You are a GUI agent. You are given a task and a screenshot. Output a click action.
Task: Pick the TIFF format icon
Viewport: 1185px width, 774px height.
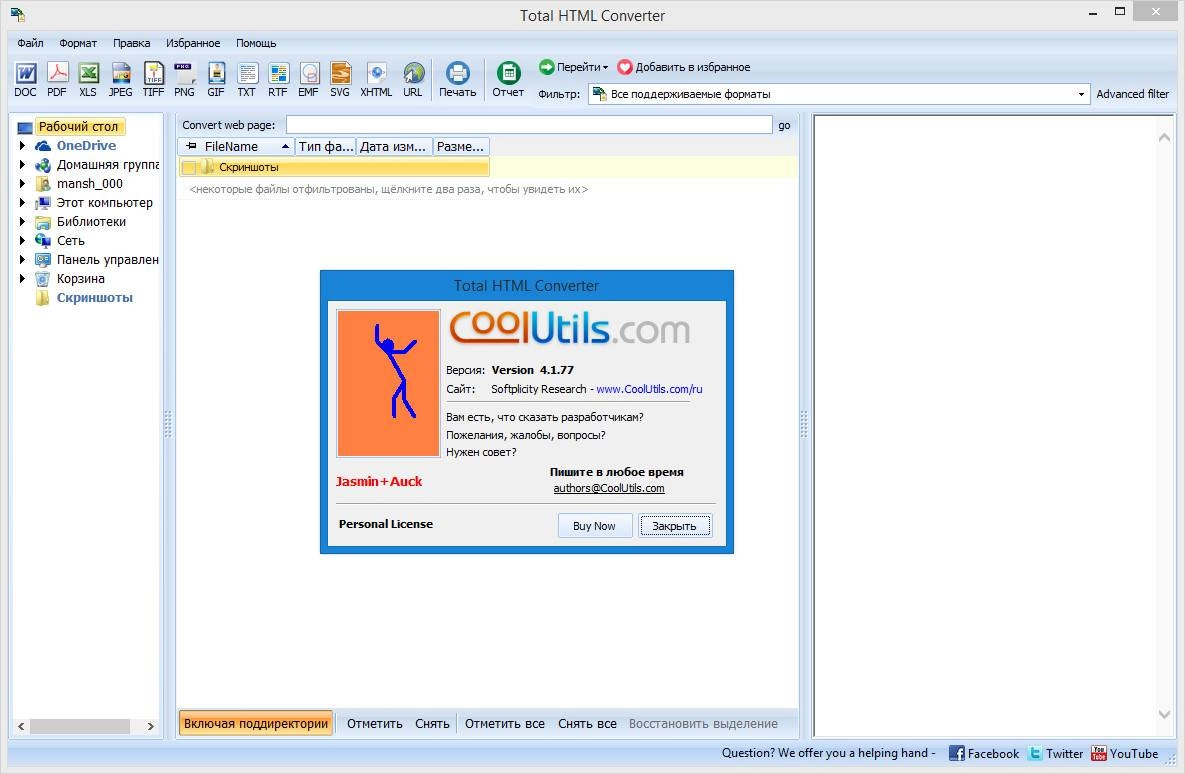pyautogui.click(x=153, y=79)
